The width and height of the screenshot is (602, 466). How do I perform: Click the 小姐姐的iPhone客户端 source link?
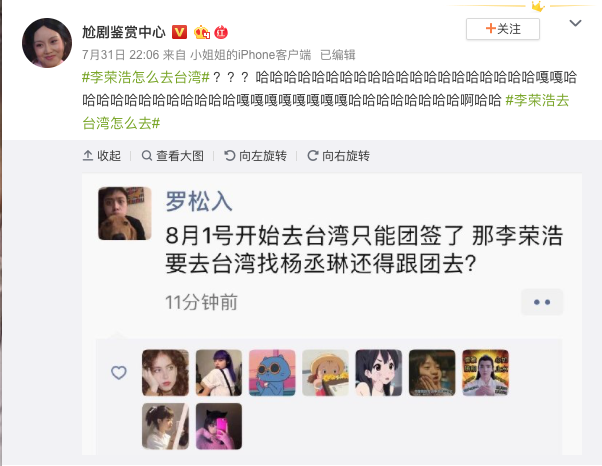[251, 55]
